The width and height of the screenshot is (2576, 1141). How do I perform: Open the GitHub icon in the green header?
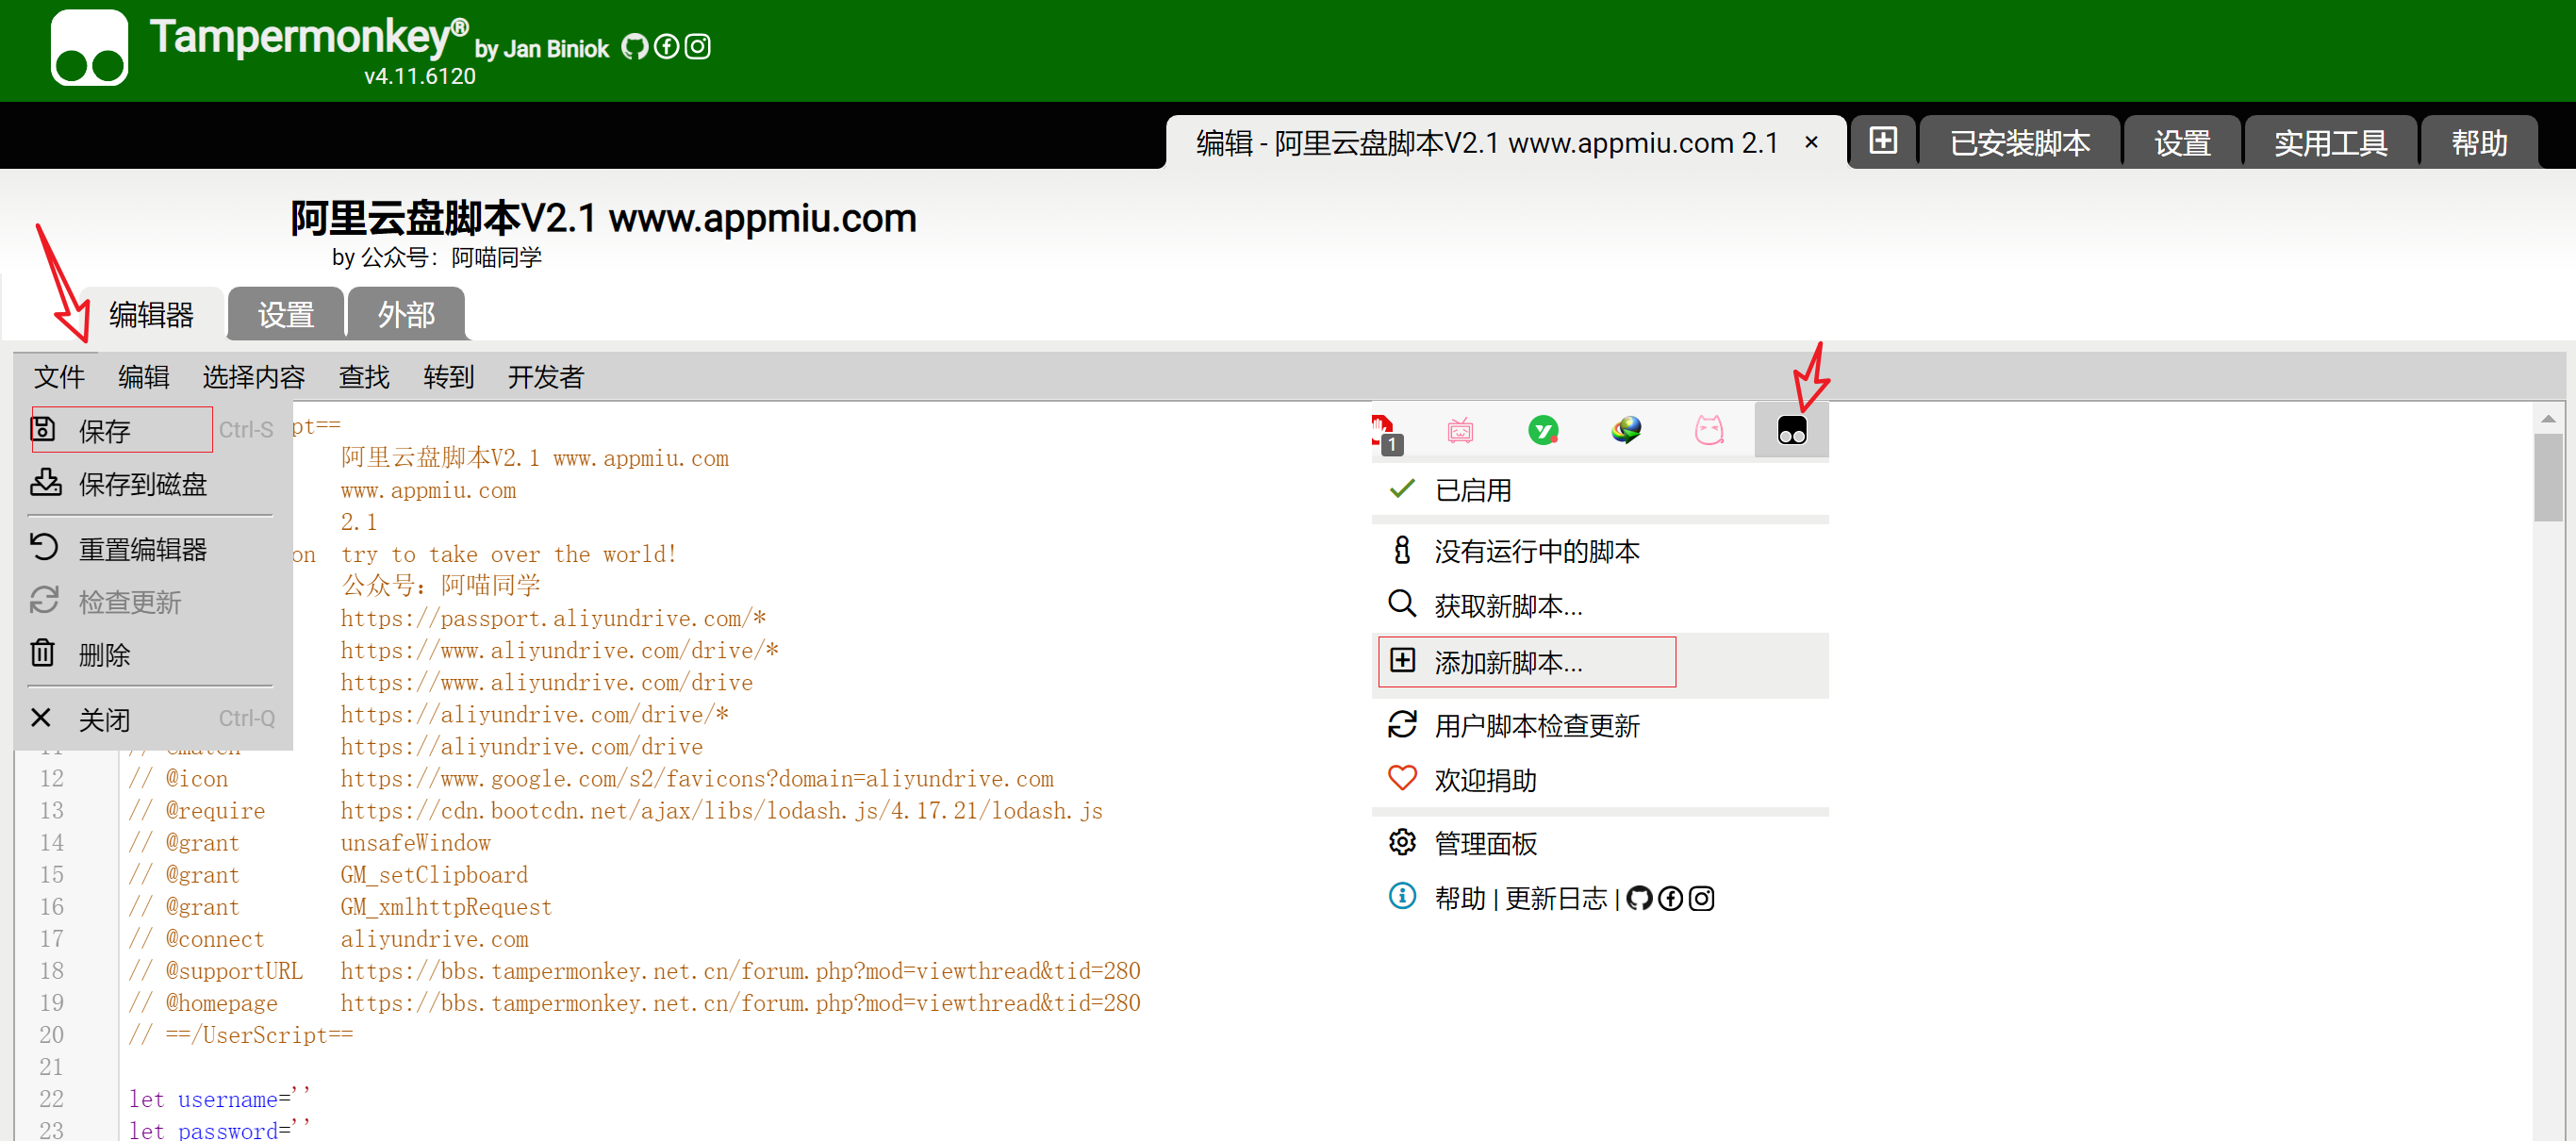click(634, 47)
